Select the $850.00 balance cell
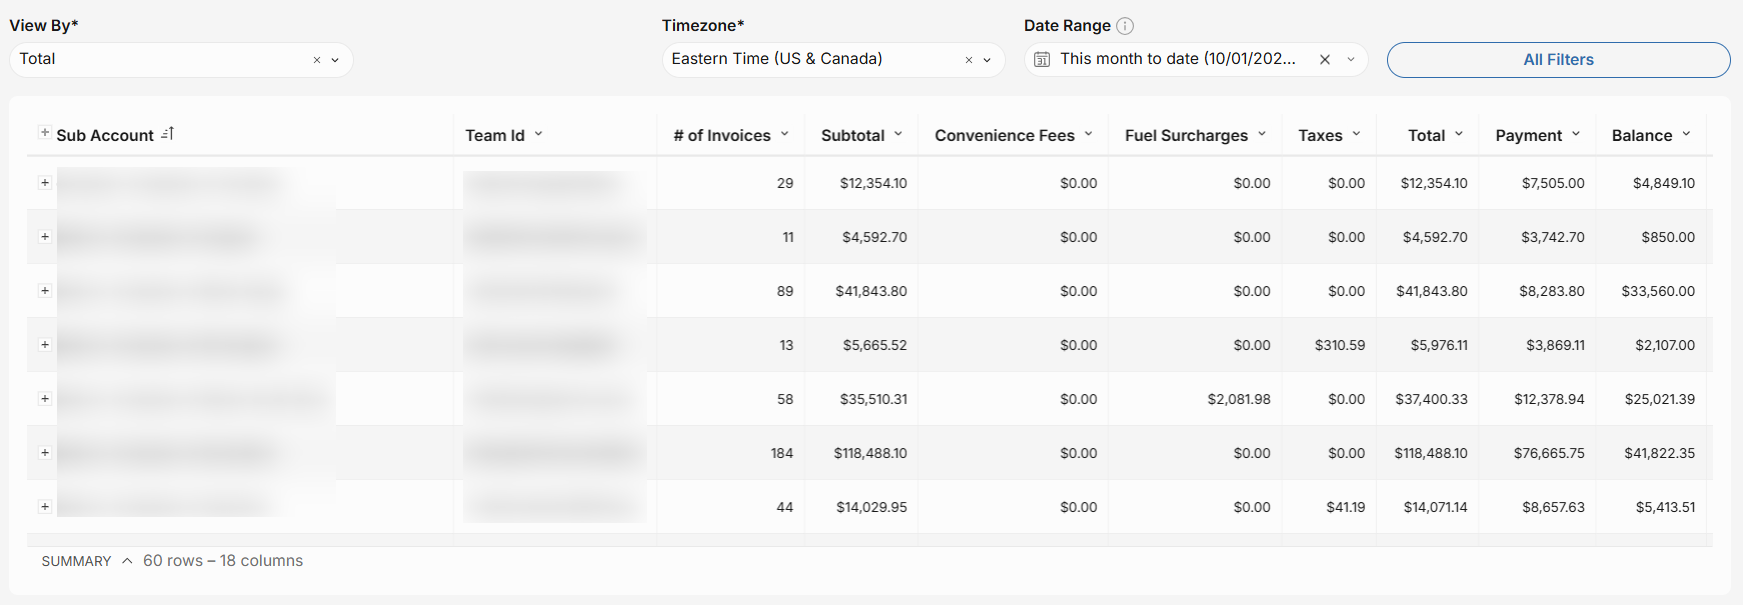 pos(1668,238)
